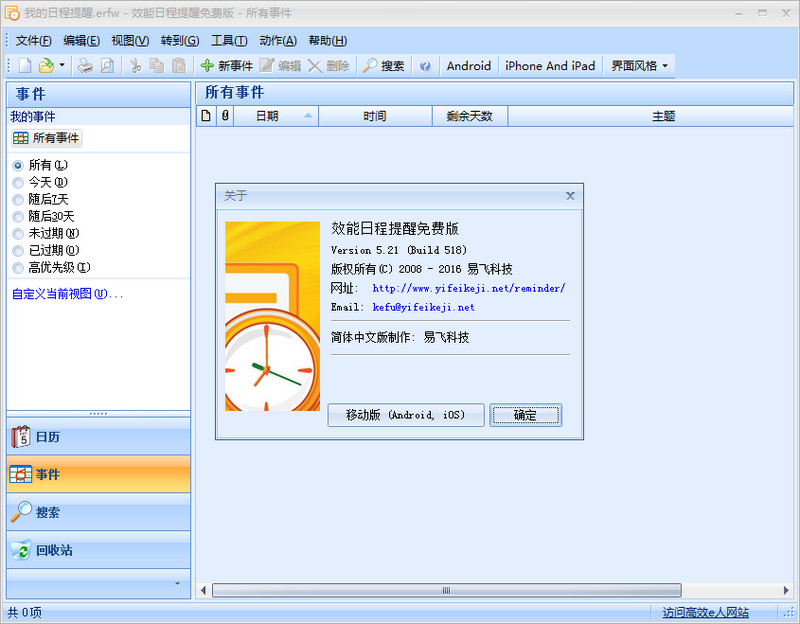Click the 搜索 toolbar search button
The width and height of the screenshot is (800, 624).
pos(383,66)
